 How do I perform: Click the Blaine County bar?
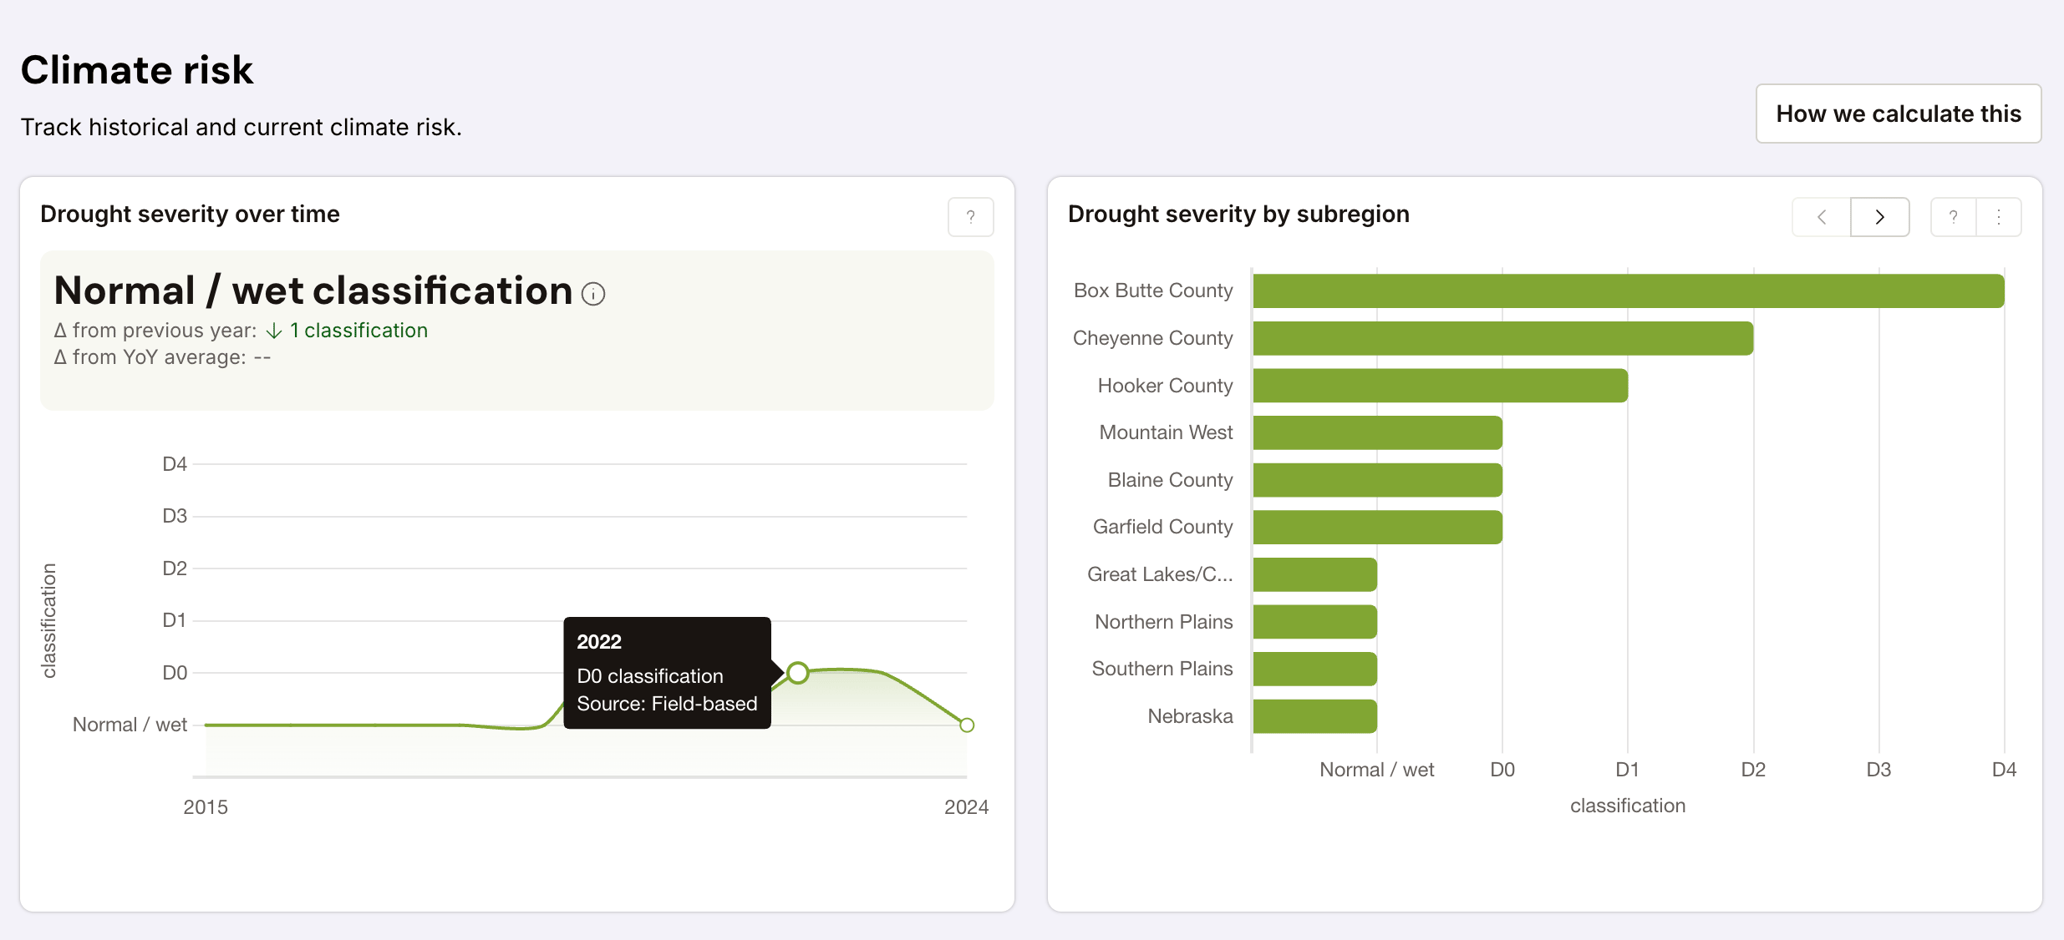pyautogui.click(x=1377, y=480)
